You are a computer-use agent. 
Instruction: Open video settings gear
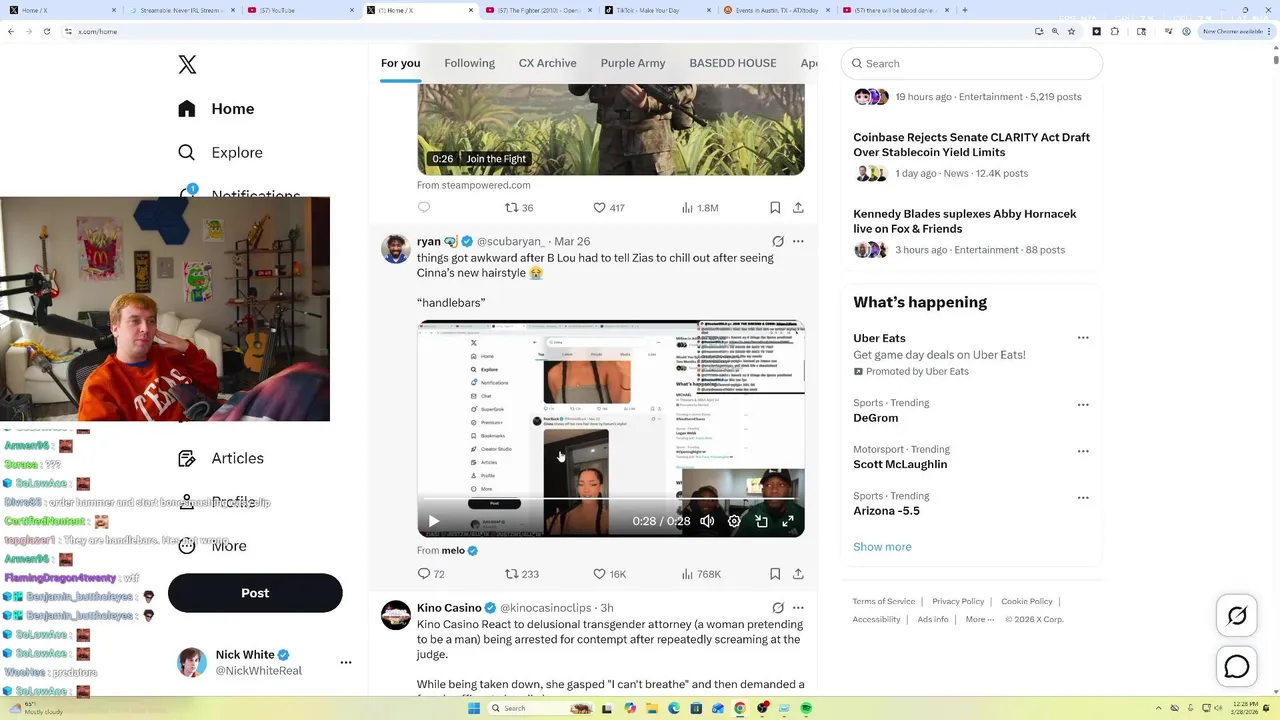click(x=734, y=521)
